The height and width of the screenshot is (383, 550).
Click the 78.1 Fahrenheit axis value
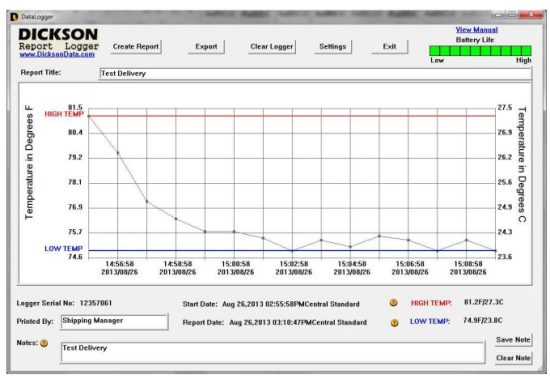(x=75, y=182)
